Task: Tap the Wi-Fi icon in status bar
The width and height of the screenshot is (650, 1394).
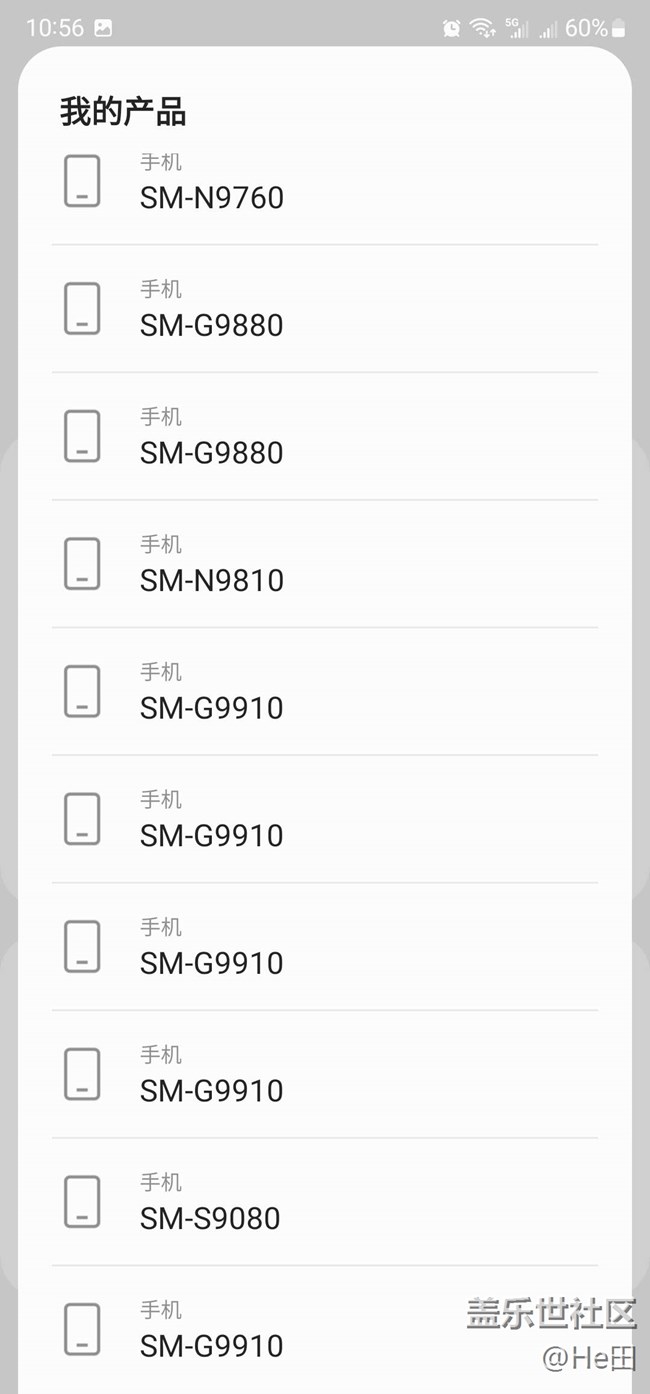Action: (483, 28)
